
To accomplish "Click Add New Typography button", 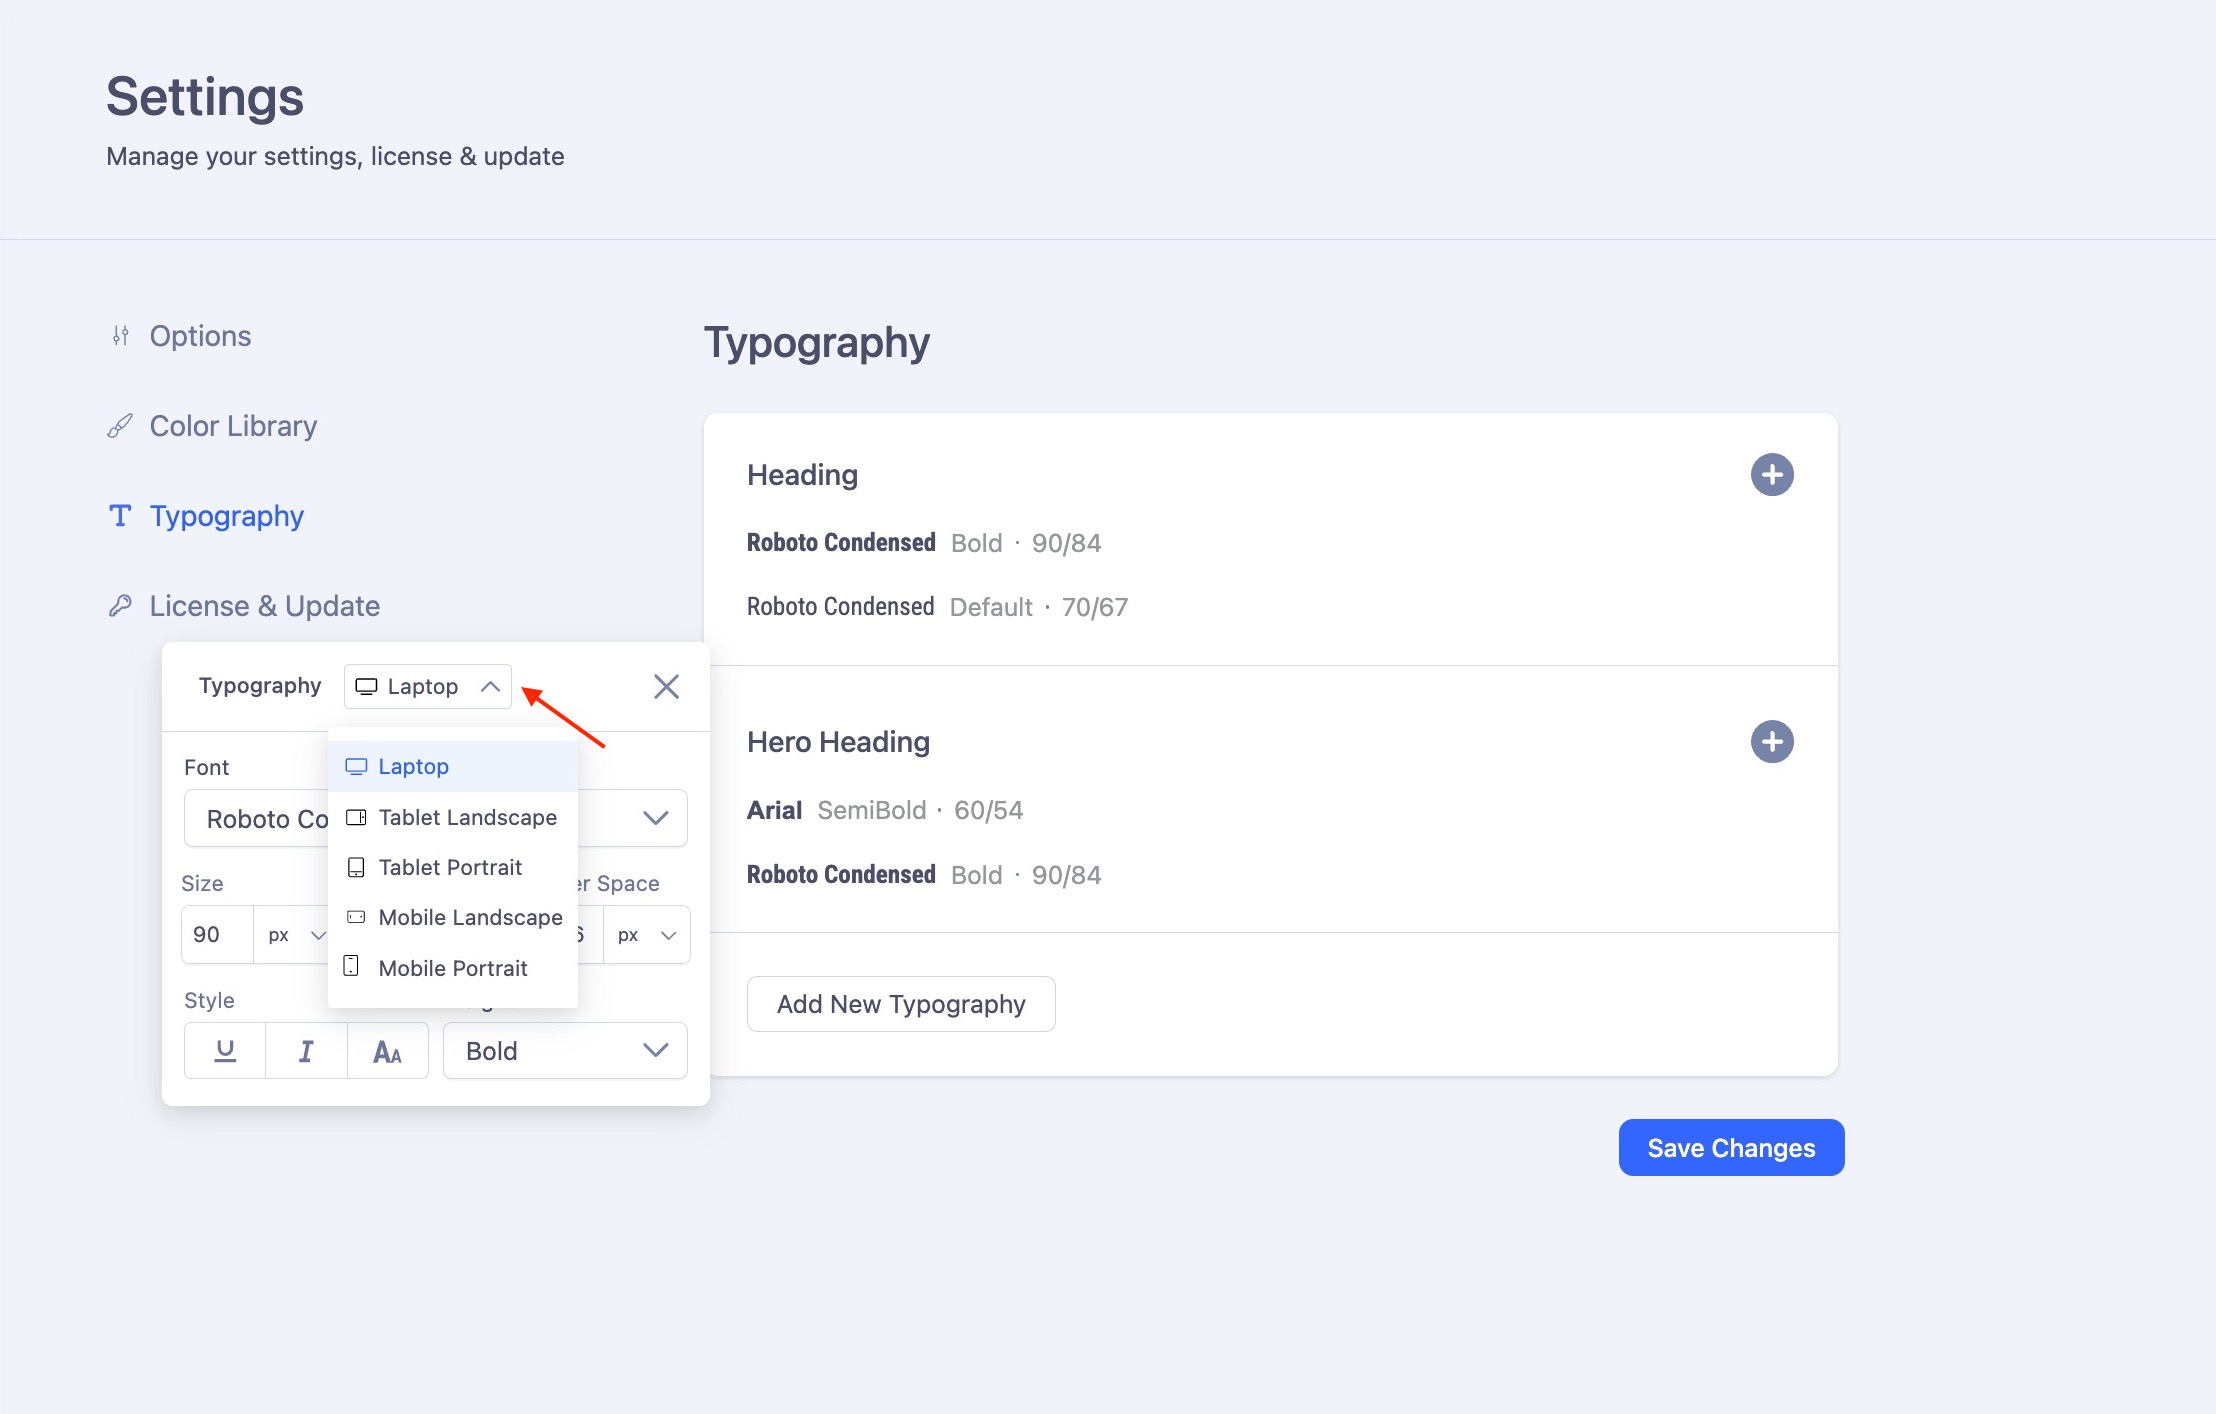I will click(x=901, y=1004).
